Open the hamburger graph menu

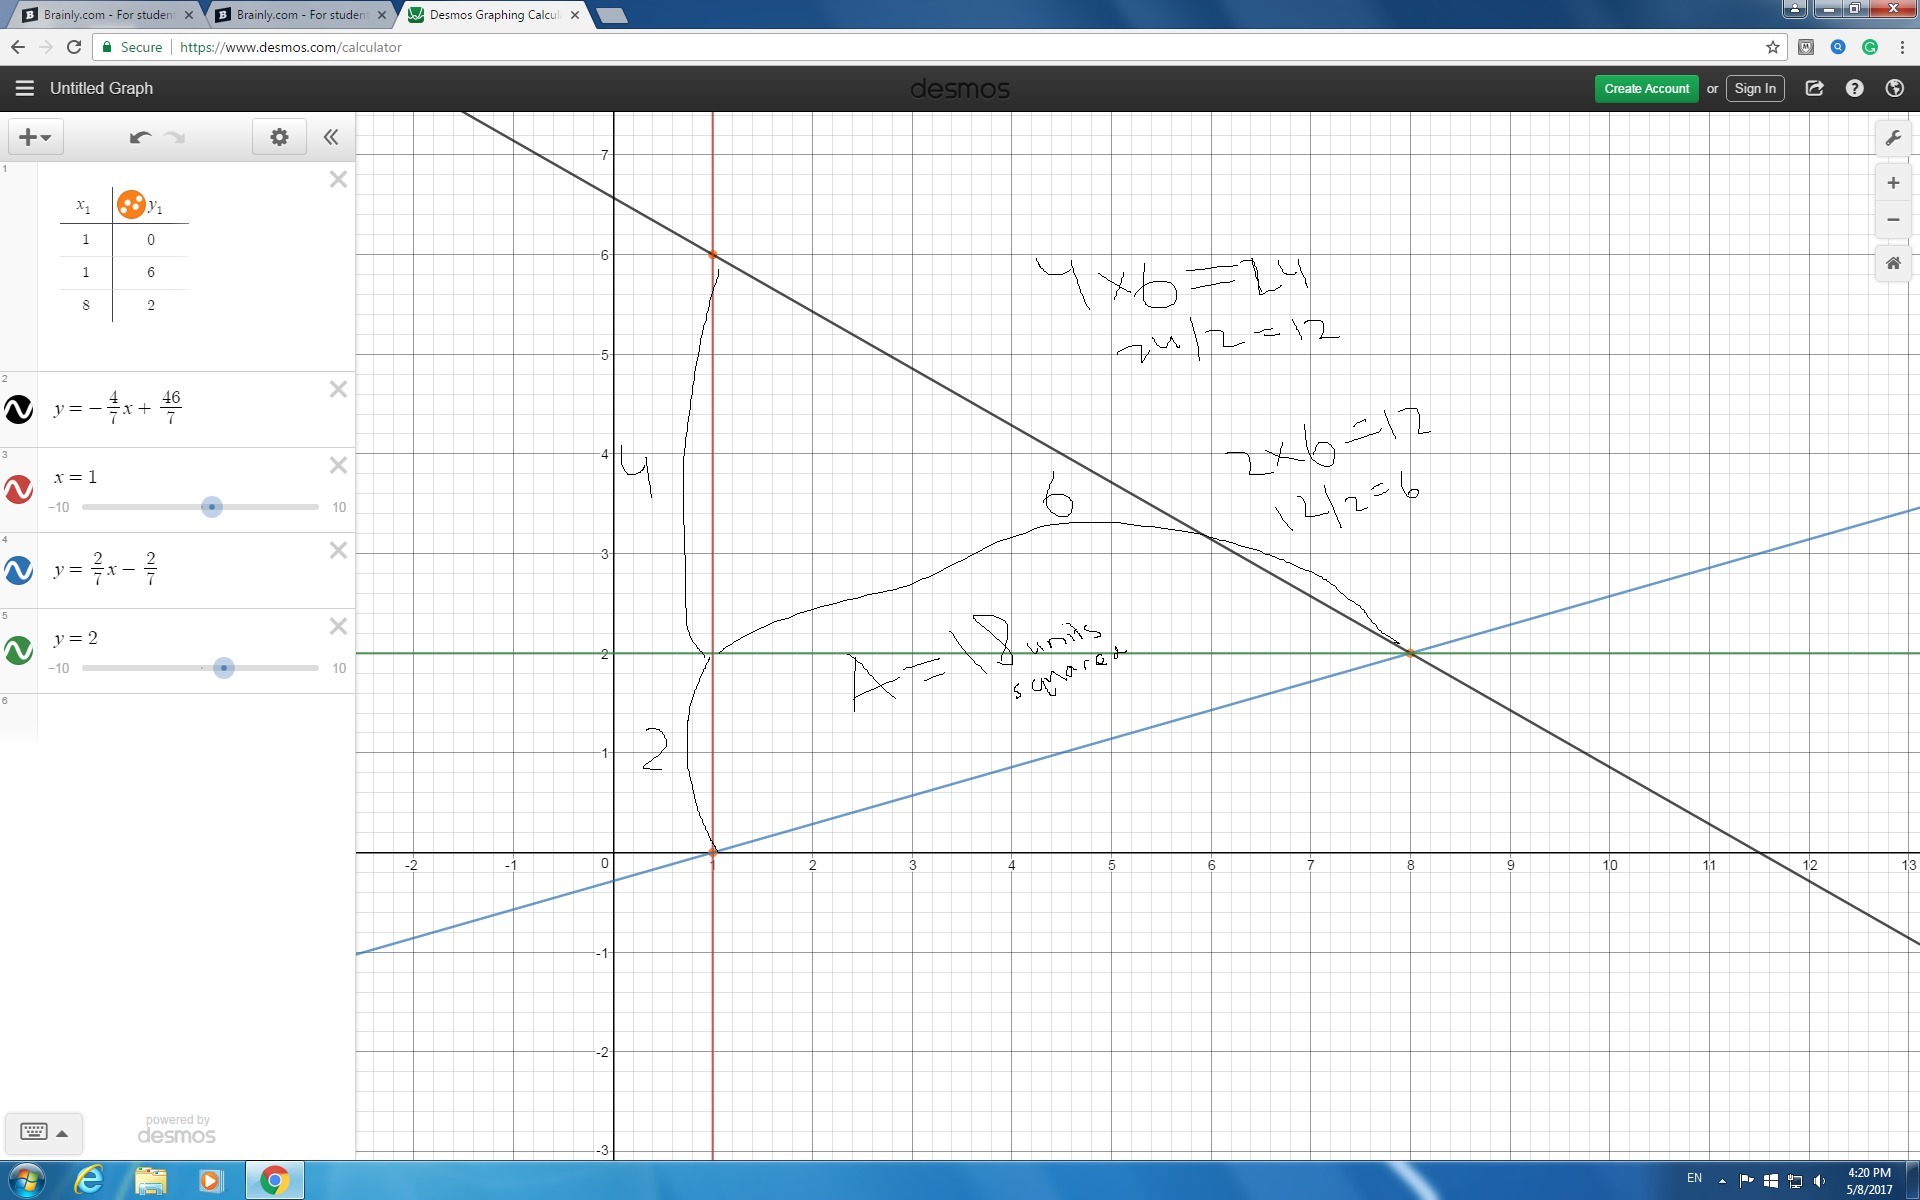(25, 88)
